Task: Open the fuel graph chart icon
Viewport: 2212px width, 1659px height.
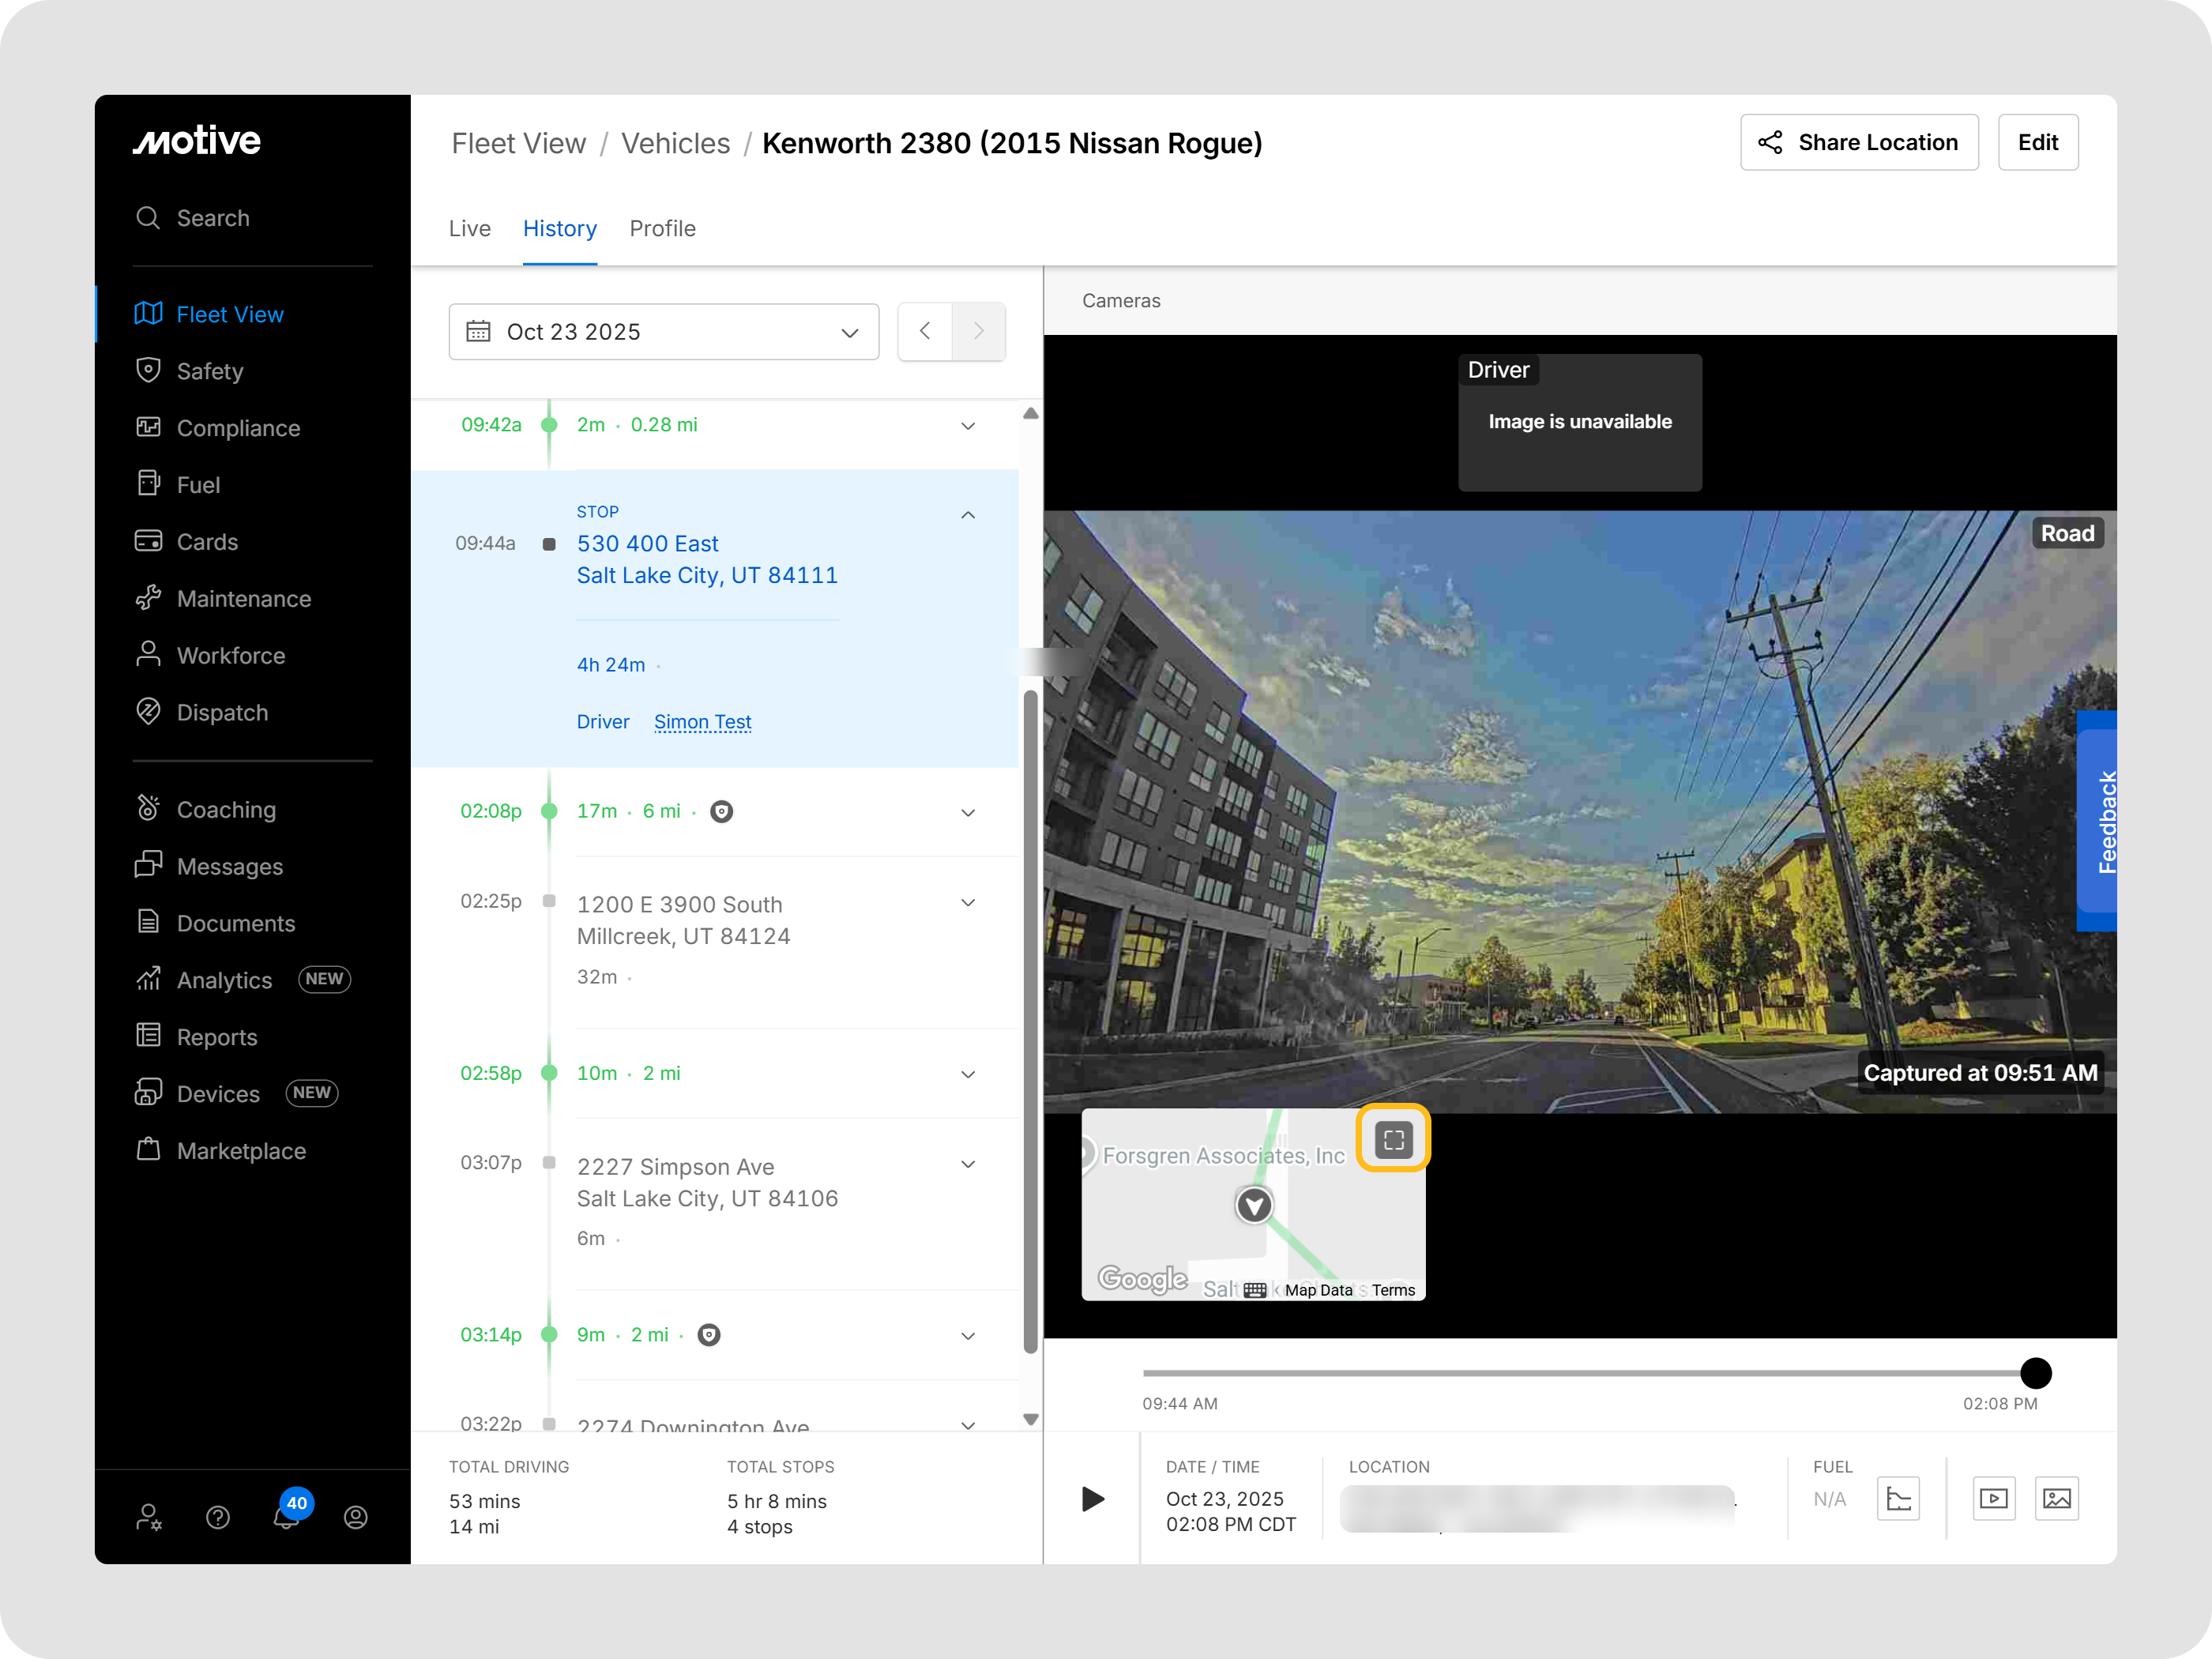Action: pos(1897,1497)
